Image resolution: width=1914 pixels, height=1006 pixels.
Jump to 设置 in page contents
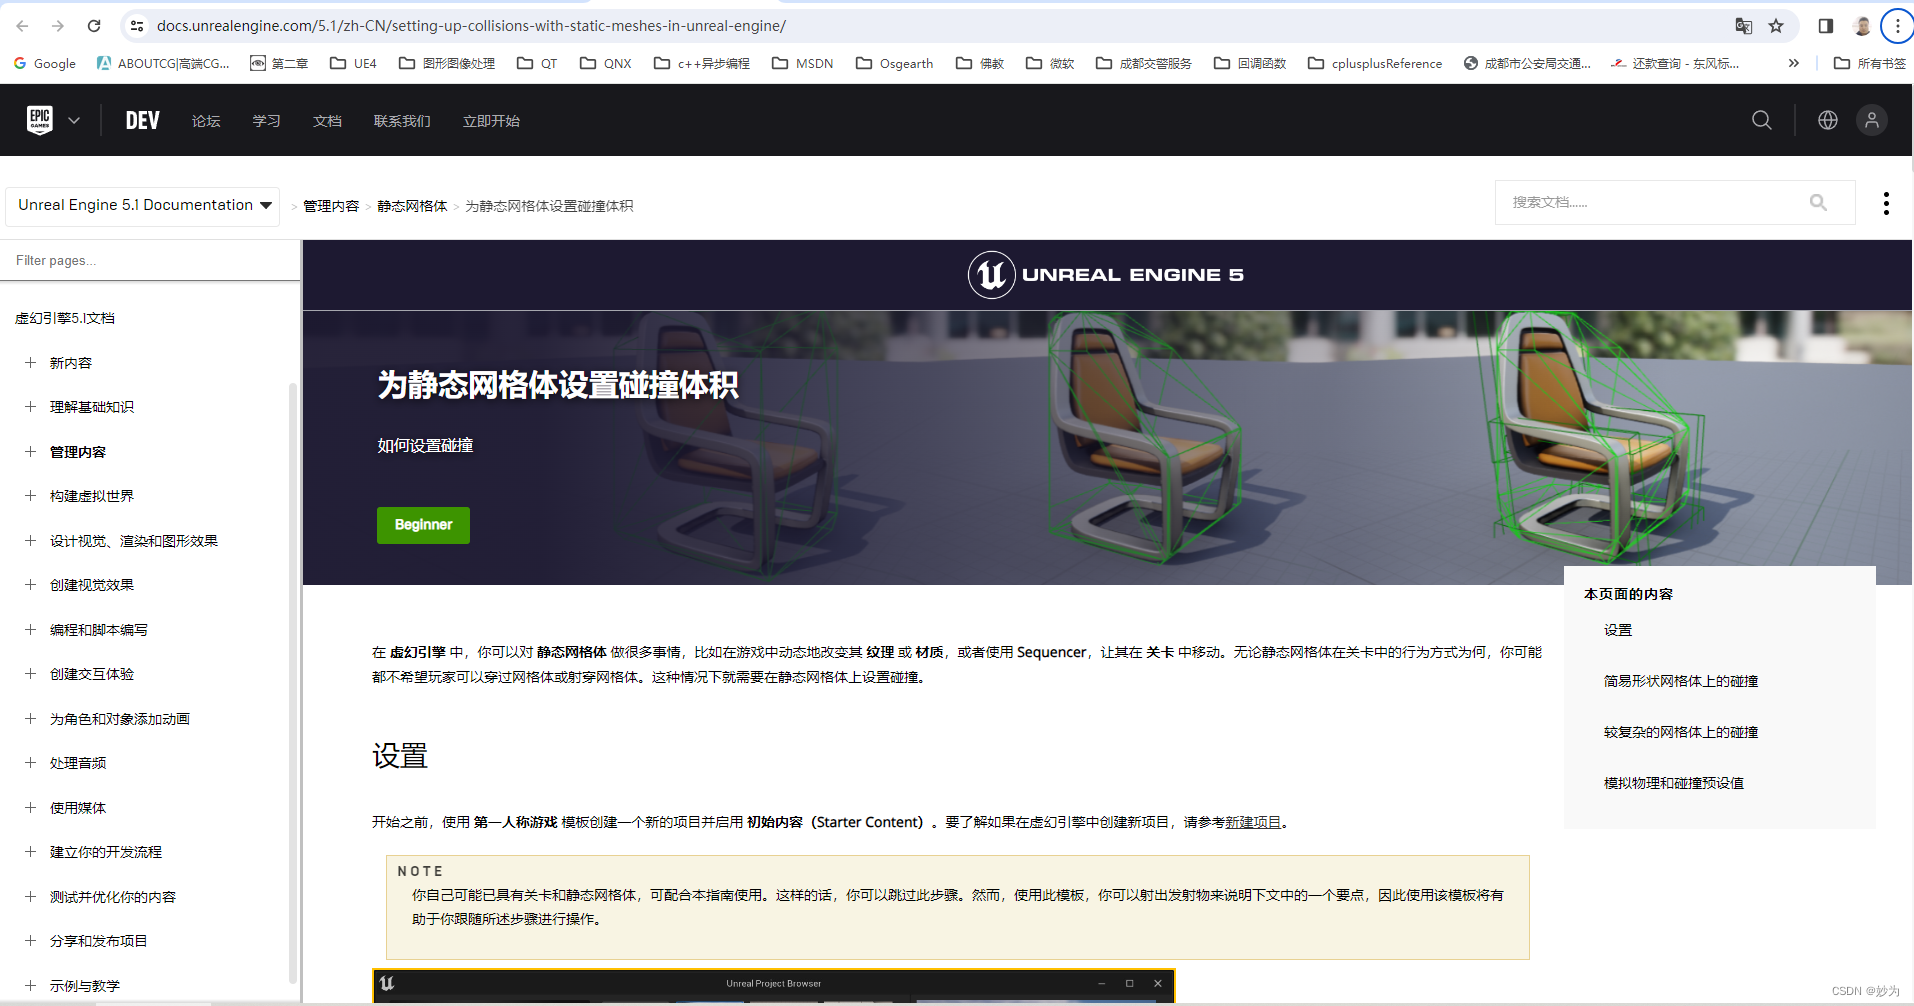(x=1618, y=630)
